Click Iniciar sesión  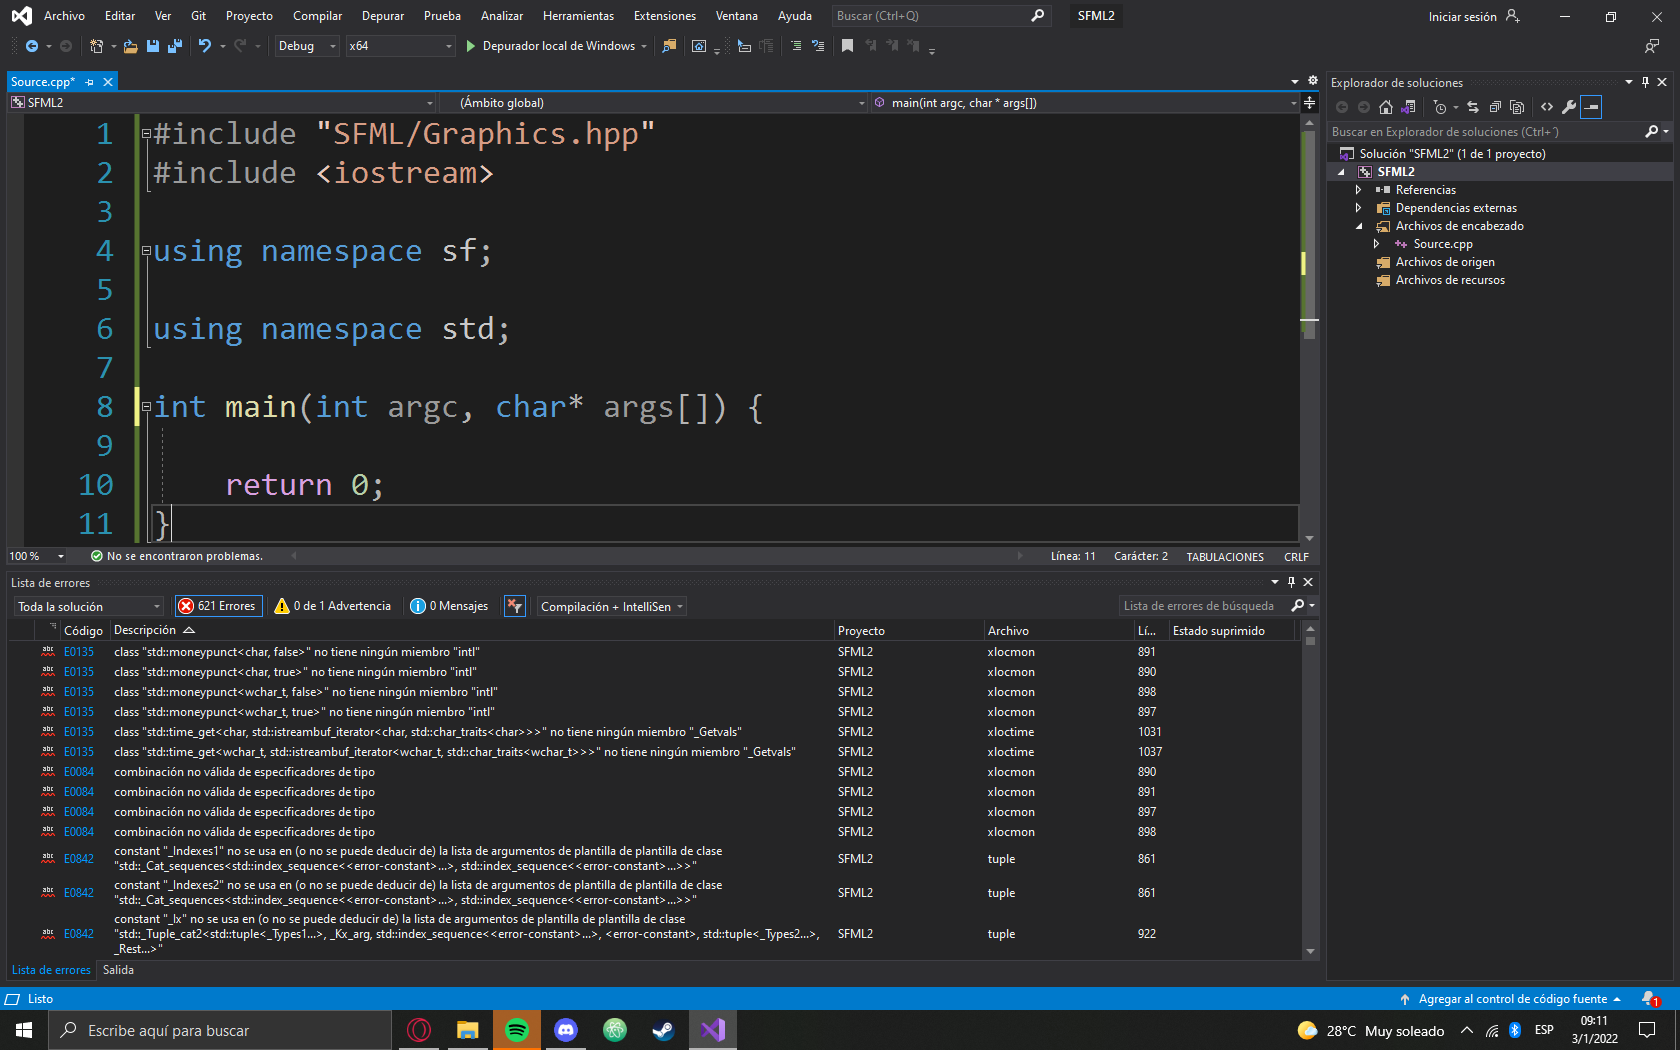pyautogui.click(x=1473, y=16)
